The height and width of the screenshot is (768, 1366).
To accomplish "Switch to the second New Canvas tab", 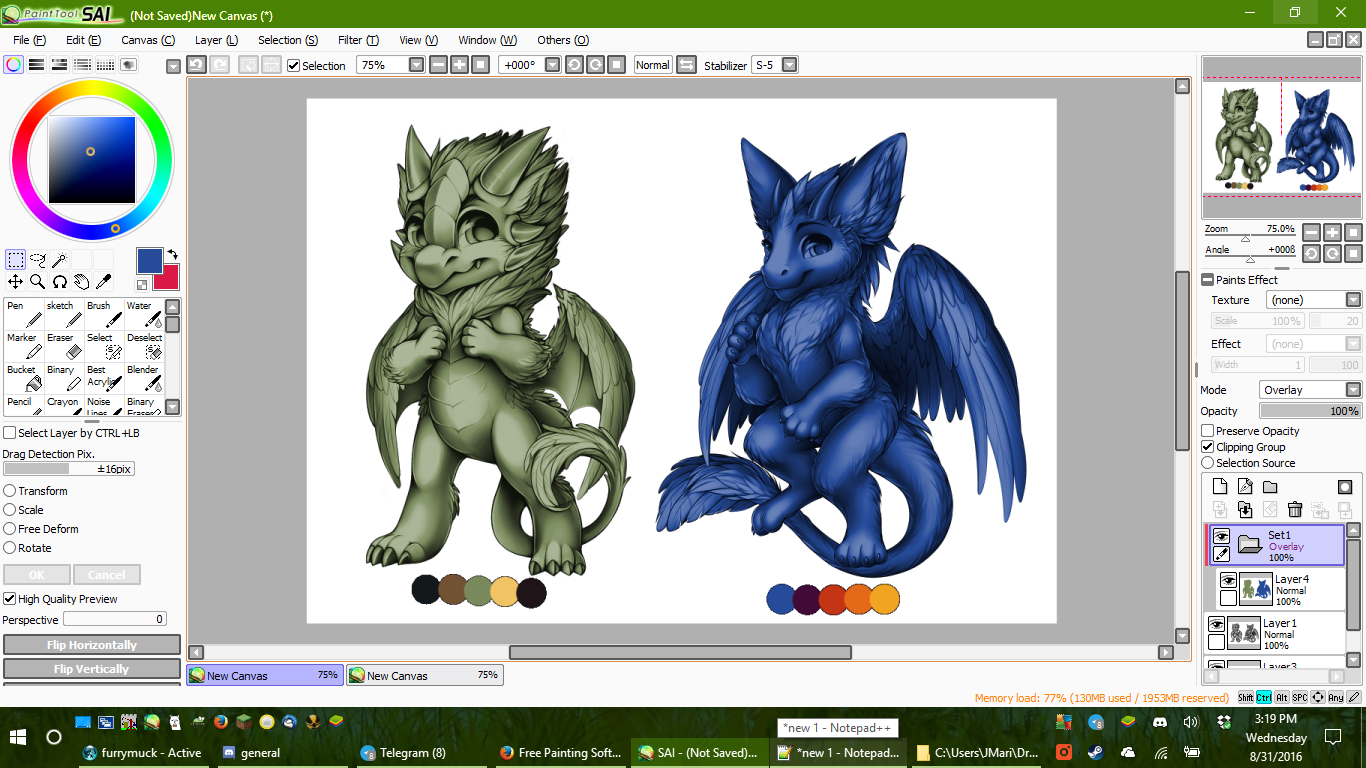I will [425, 676].
